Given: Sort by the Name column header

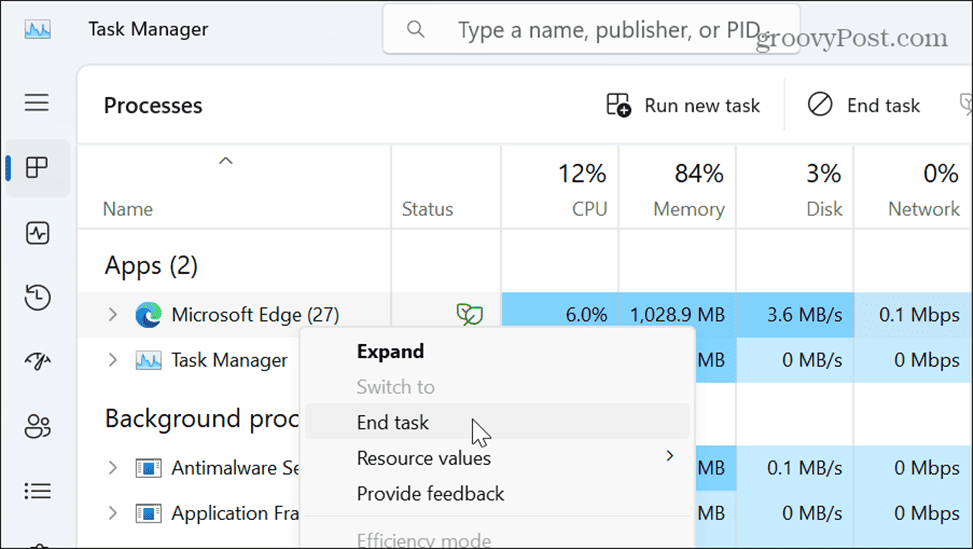Looking at the screenshot, I should [x=128, y=209].
